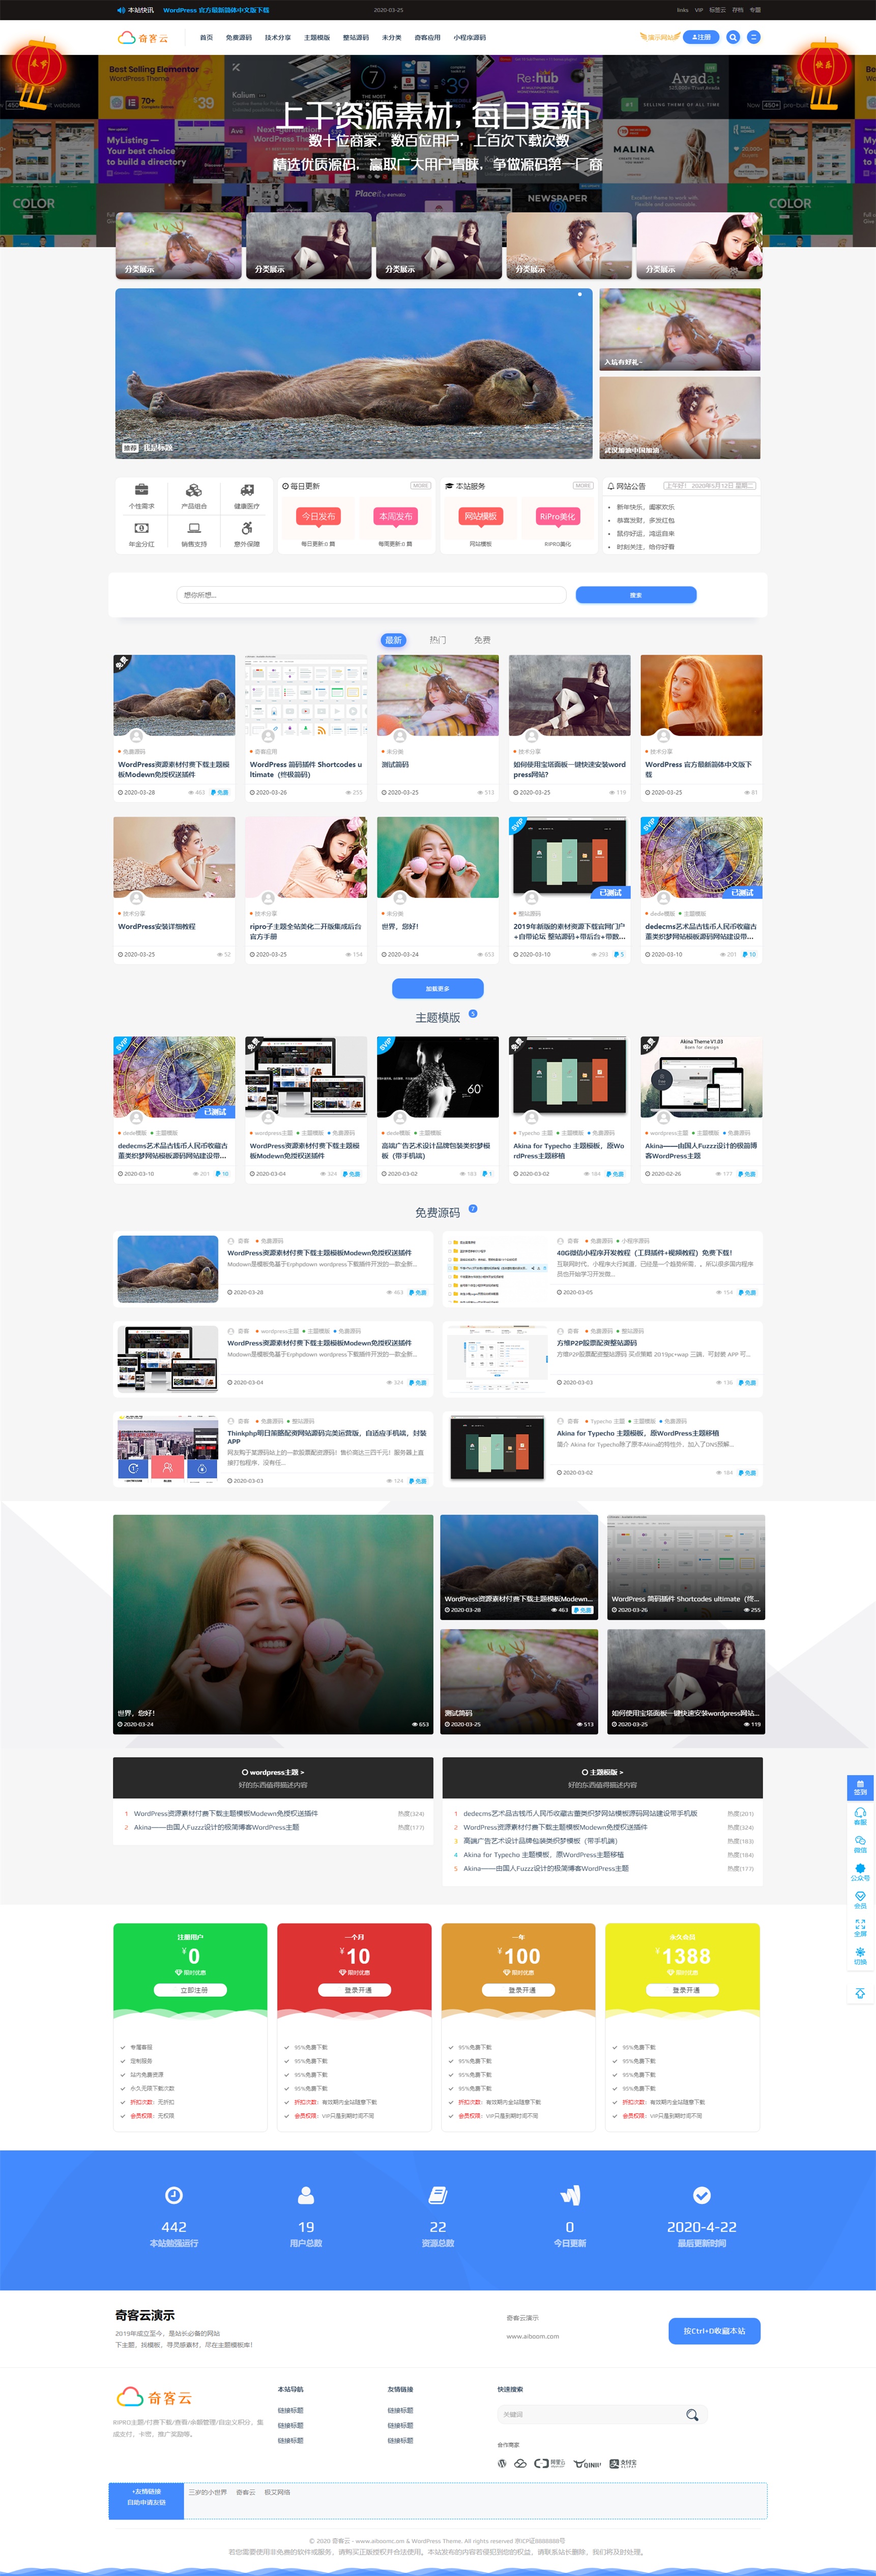Click the carousel dot indicator on the otter slide
Screen dimensions: 876x2576
tap(579, 295)
